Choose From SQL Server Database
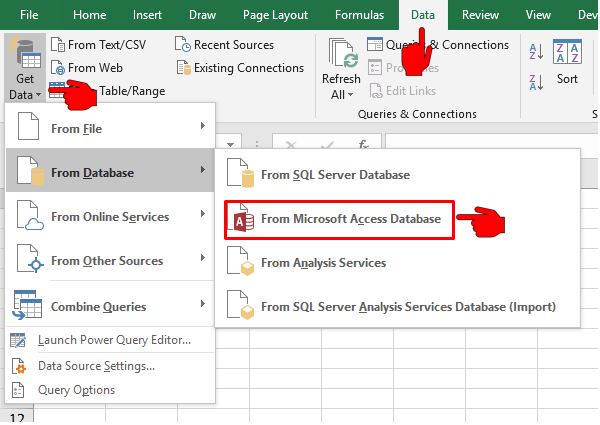The image size is (600, 425). [397, 174]
